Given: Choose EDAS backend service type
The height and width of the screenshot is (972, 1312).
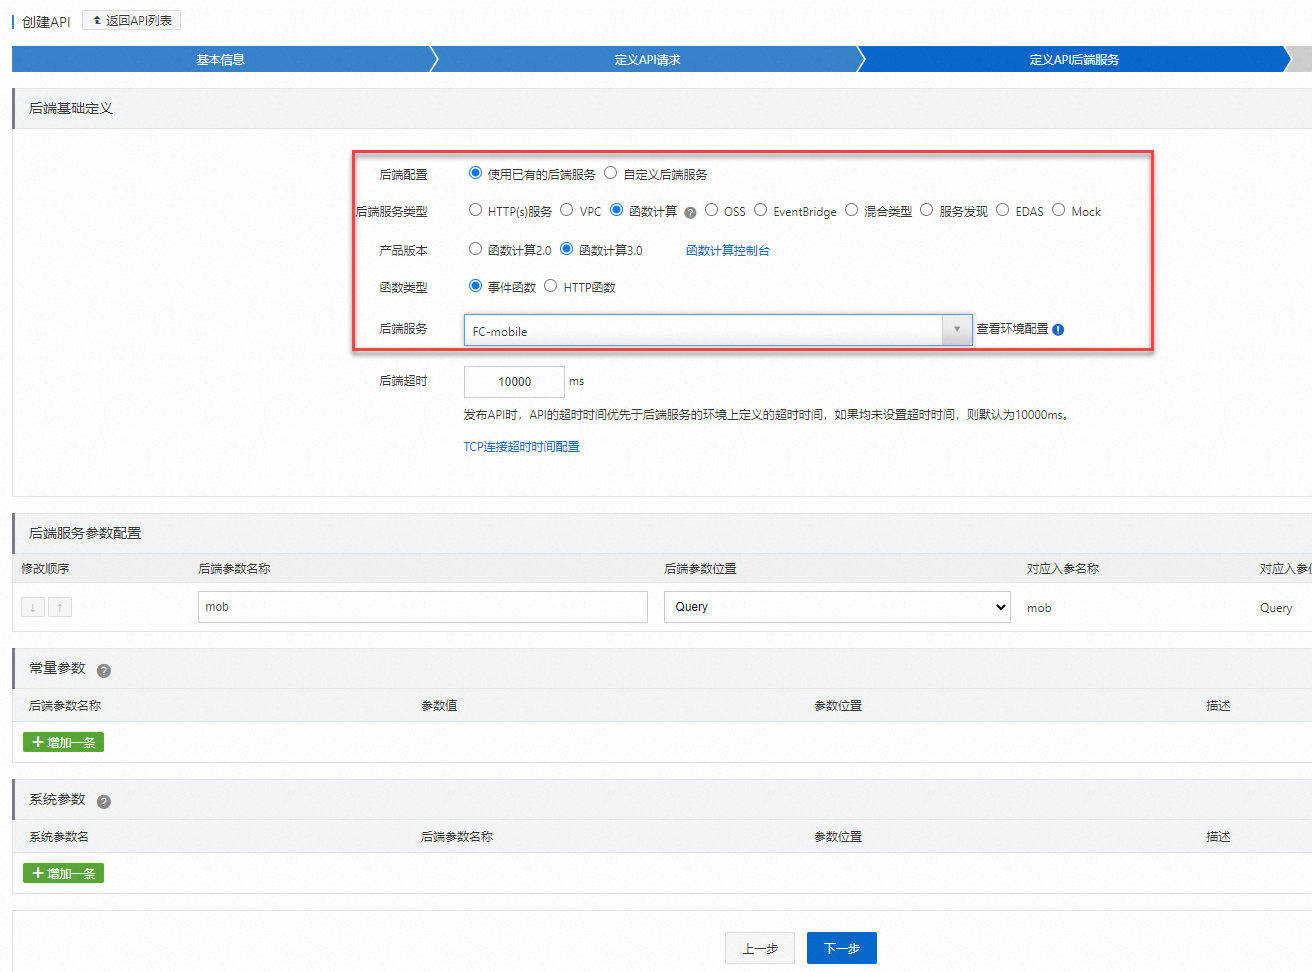Looking at the screenshot, I should click(x=1002, y=210).
